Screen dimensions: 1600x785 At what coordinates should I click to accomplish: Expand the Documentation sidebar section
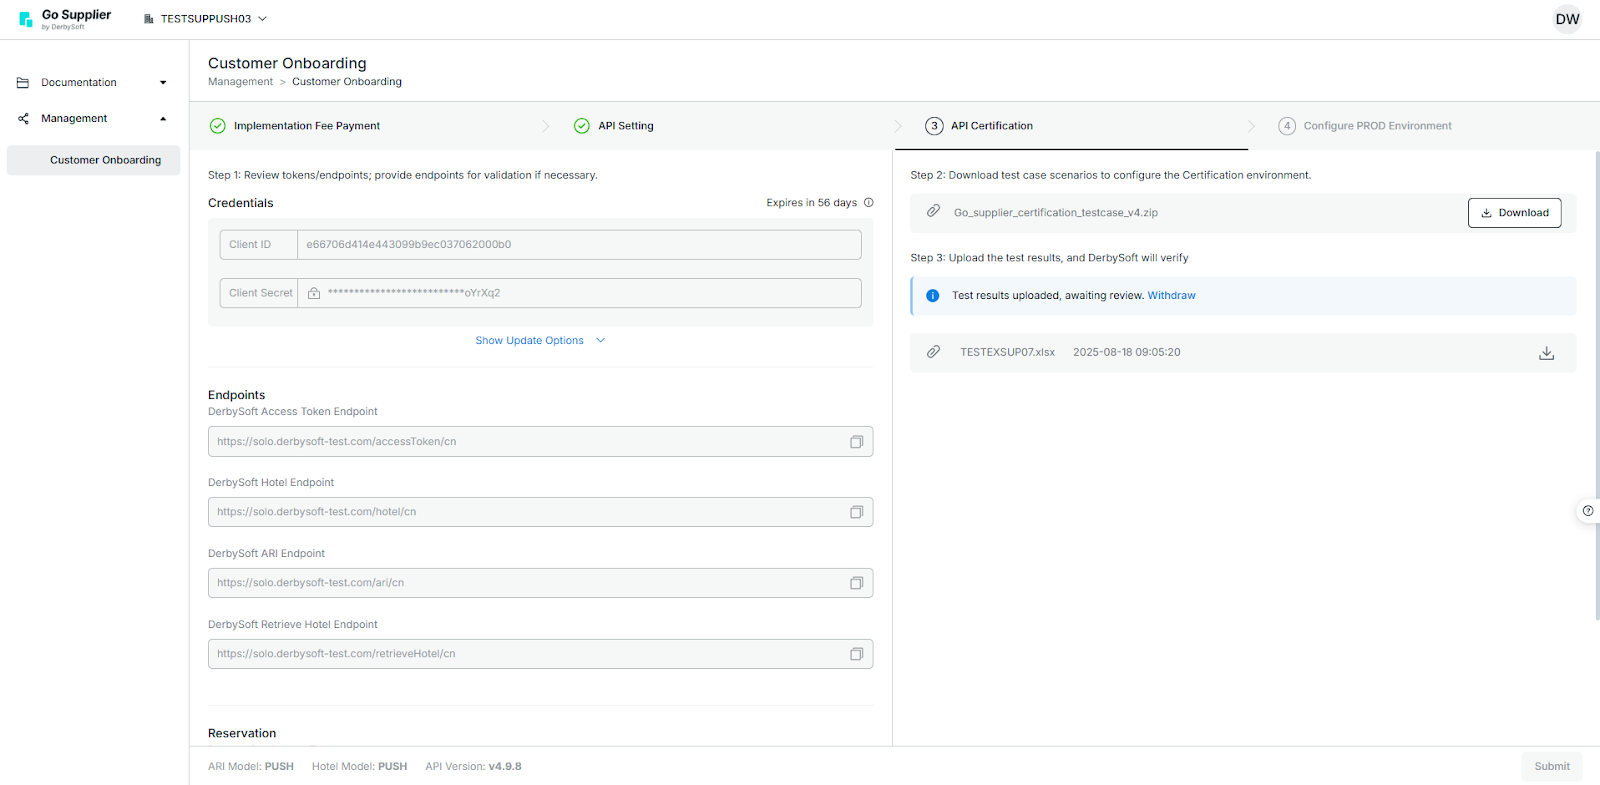94,83
